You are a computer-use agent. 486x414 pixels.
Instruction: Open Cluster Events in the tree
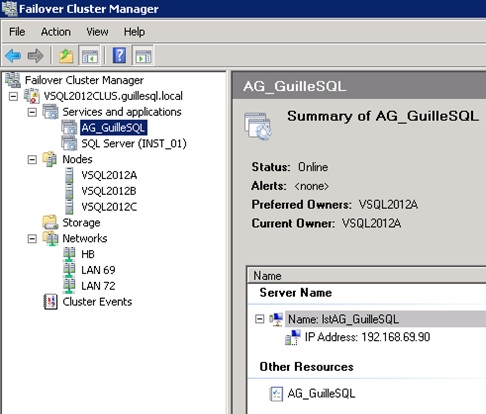tap(97, 302)
